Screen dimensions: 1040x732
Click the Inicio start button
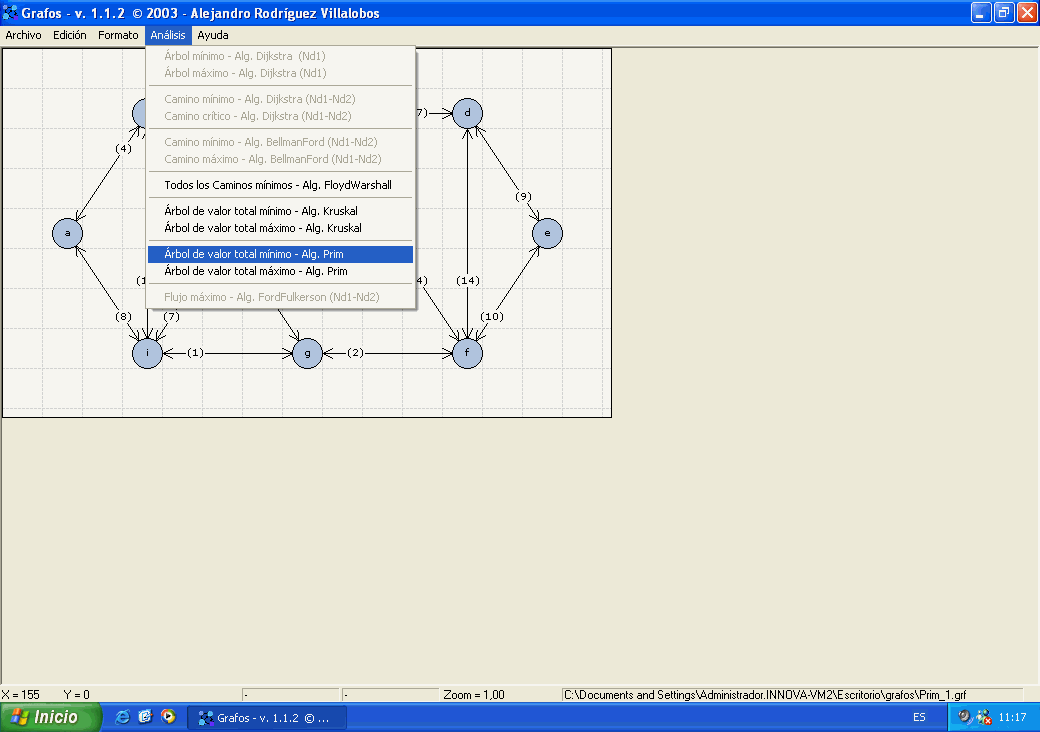(x=51, y=717)
